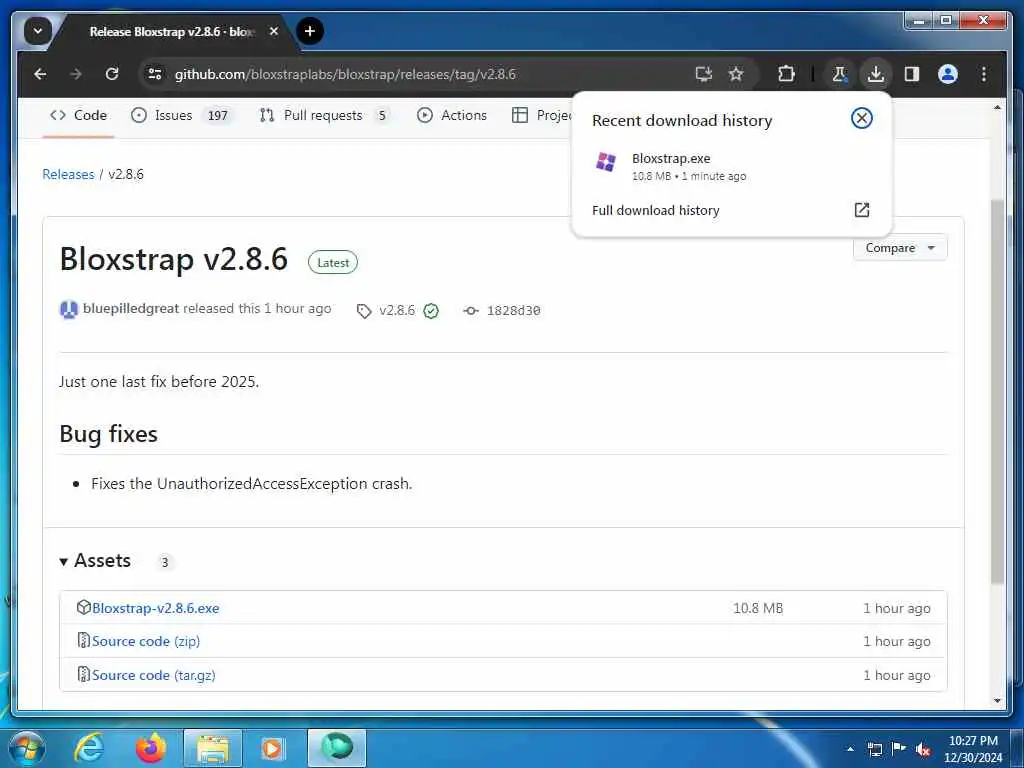The height and width of the screenshot is (768, 1024).
Task: Launch Internet Explorer from taskbar
Action: pos(89,748)
